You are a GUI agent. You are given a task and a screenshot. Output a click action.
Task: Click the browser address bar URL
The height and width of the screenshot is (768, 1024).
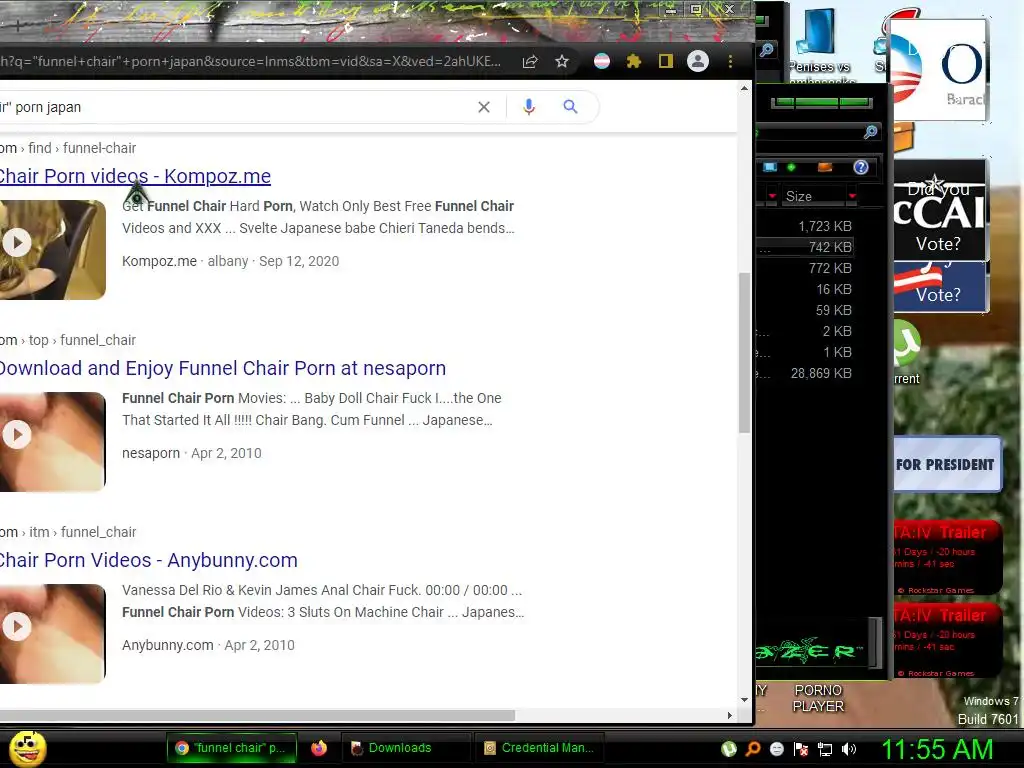pos(251,61)
